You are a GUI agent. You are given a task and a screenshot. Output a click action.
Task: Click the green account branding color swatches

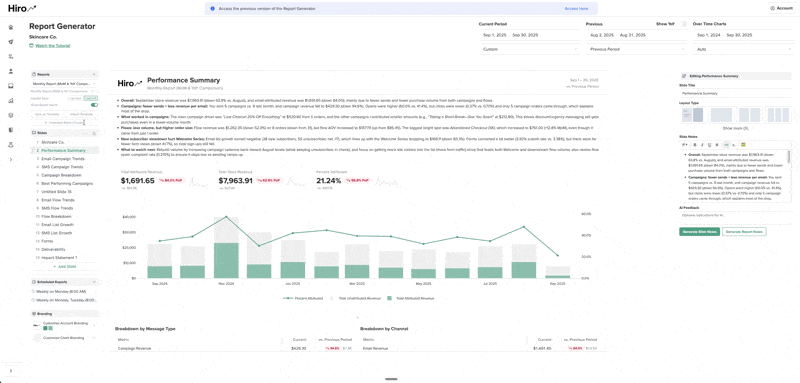tap(48, 328)
